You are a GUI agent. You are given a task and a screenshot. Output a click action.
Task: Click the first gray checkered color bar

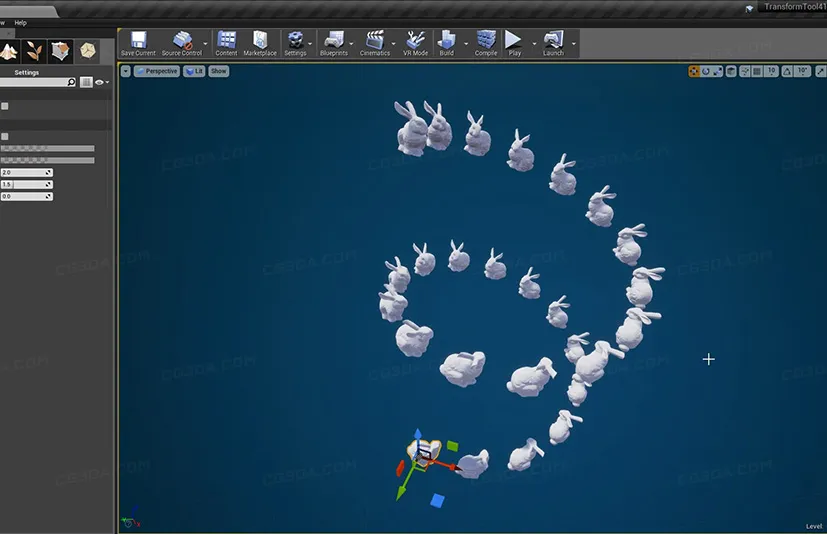pyautogui.click(x=47, y=149)
